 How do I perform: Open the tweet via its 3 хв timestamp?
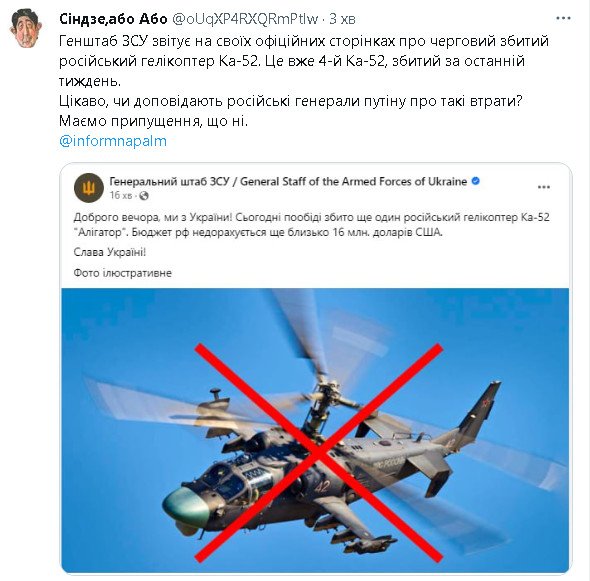tap(342, 19)
